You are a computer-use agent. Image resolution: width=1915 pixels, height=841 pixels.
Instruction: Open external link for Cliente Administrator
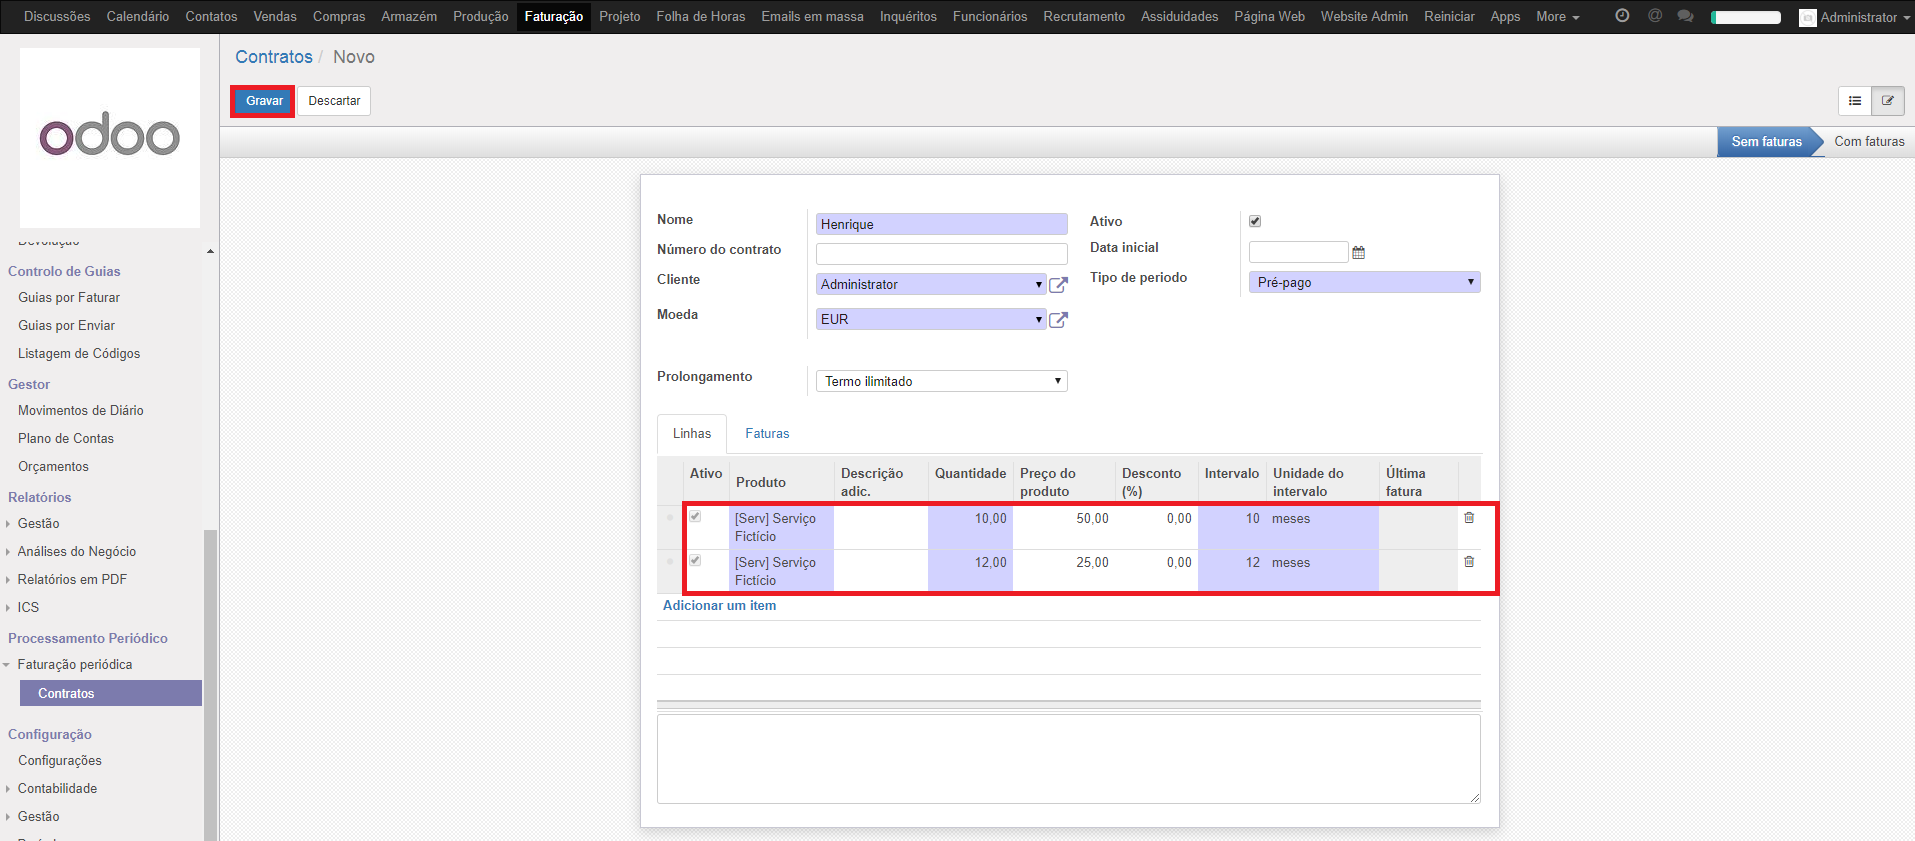[1058, 285]
